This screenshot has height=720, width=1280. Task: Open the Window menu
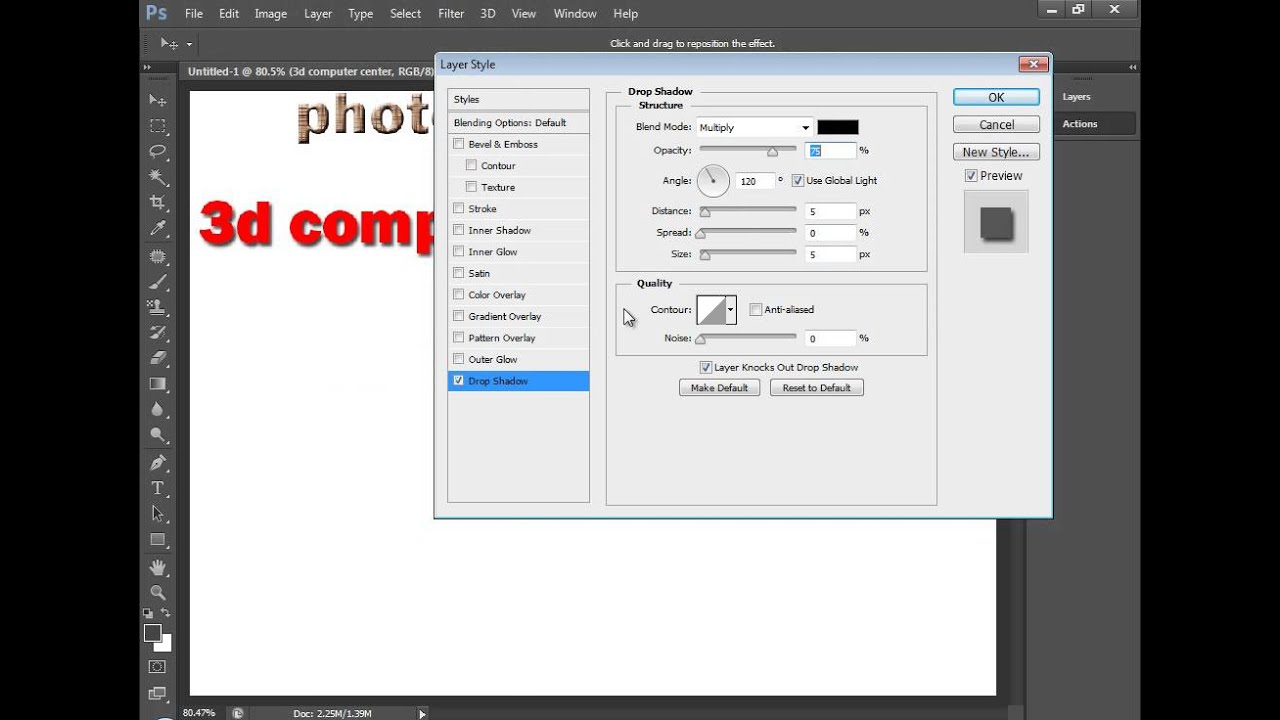575,14
